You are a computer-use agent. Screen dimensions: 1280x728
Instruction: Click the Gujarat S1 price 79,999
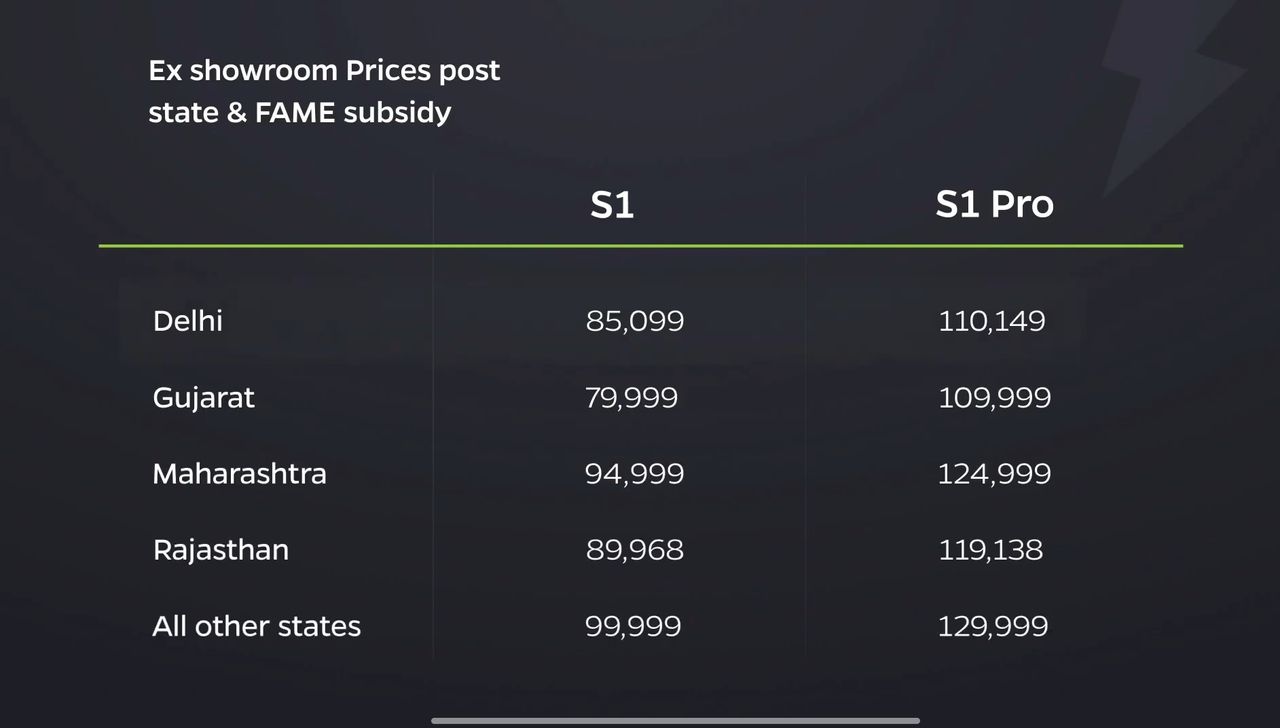[x=631, y=398]
